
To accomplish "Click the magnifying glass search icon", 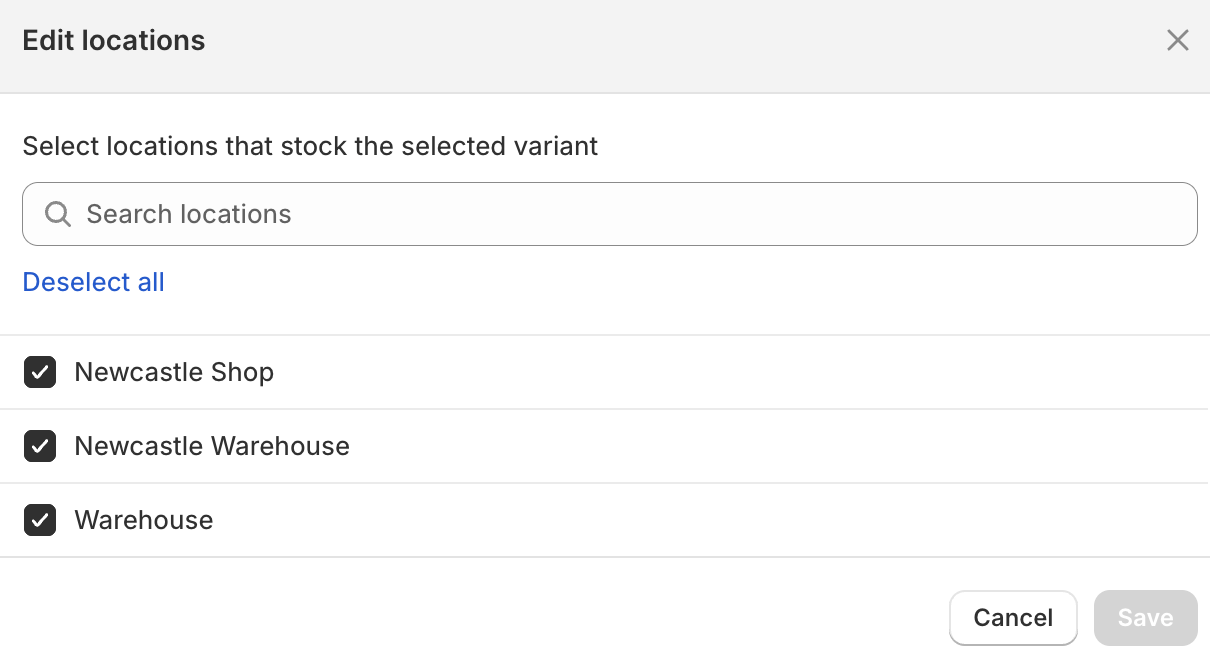I will click(x=58, y=214).
